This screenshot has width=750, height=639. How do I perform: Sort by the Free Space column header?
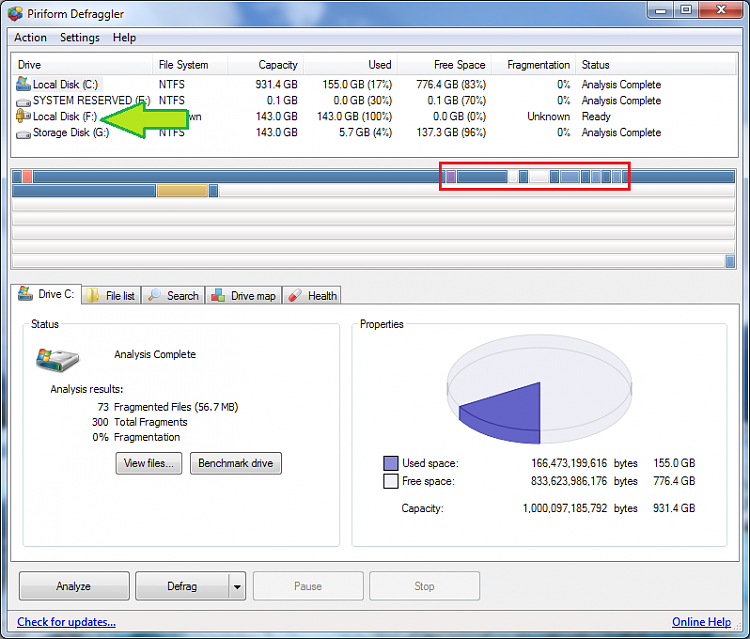pyautogui.click(x=444, y=65)
